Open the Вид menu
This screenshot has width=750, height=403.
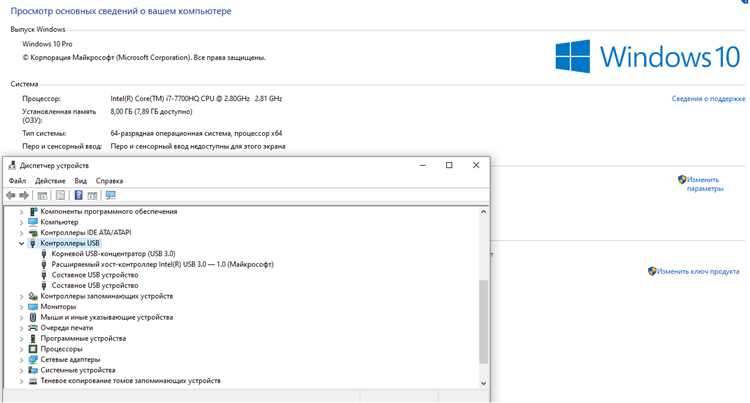[80, 181]
